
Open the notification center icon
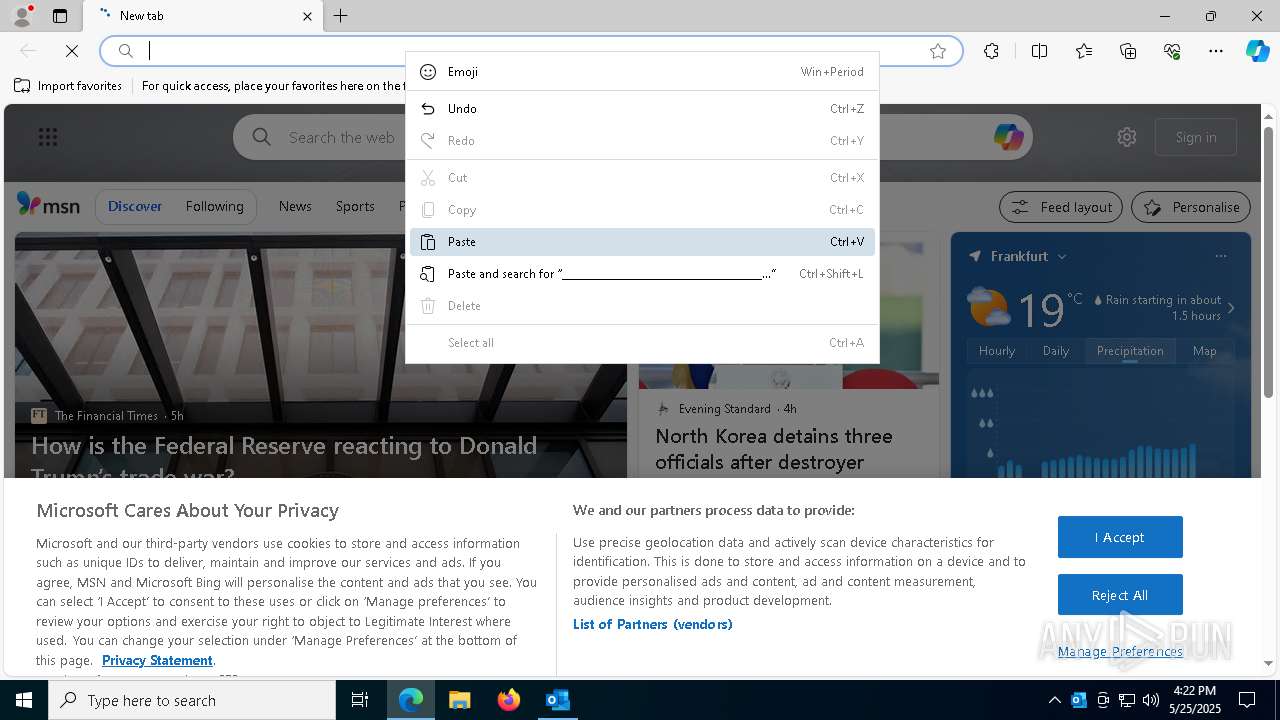point(1247,700)
